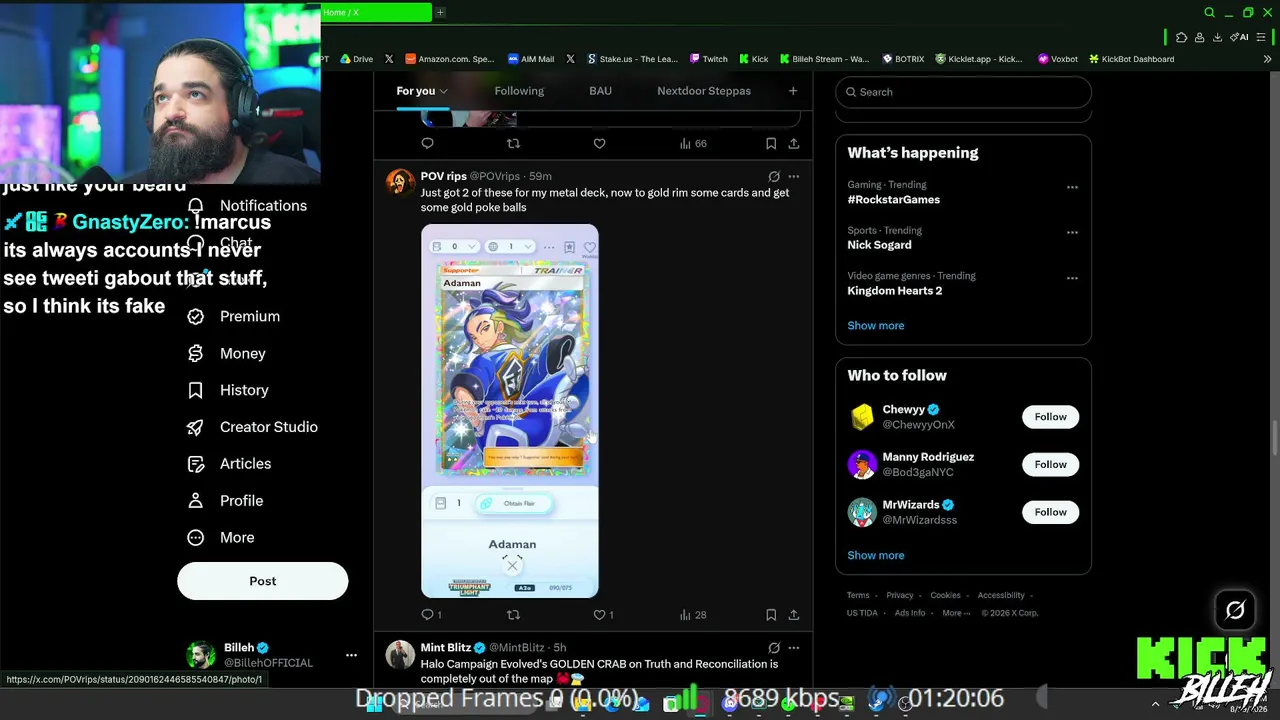Image resolution: width=1280 pixels, height=720 pixels.
Task: Add a new timeline tab with plus
Action: (x=793, y=91)
